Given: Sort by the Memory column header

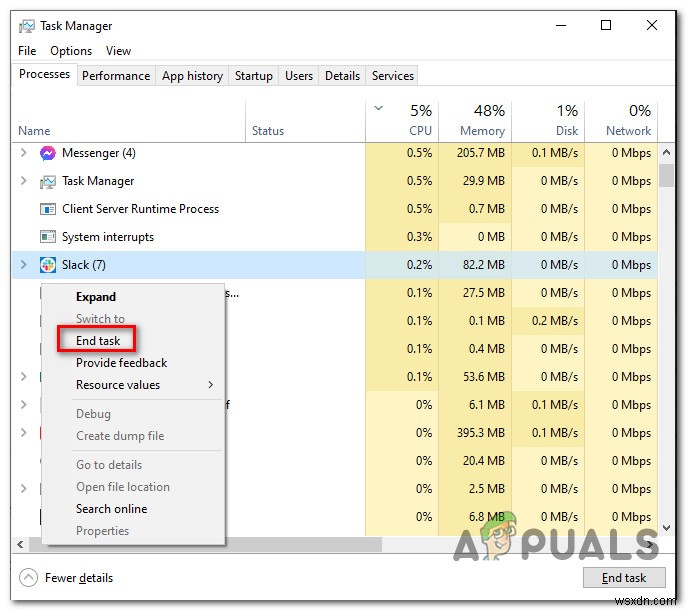Looking at the screenshot, I should pyautogui.click(x=482, y=131).
